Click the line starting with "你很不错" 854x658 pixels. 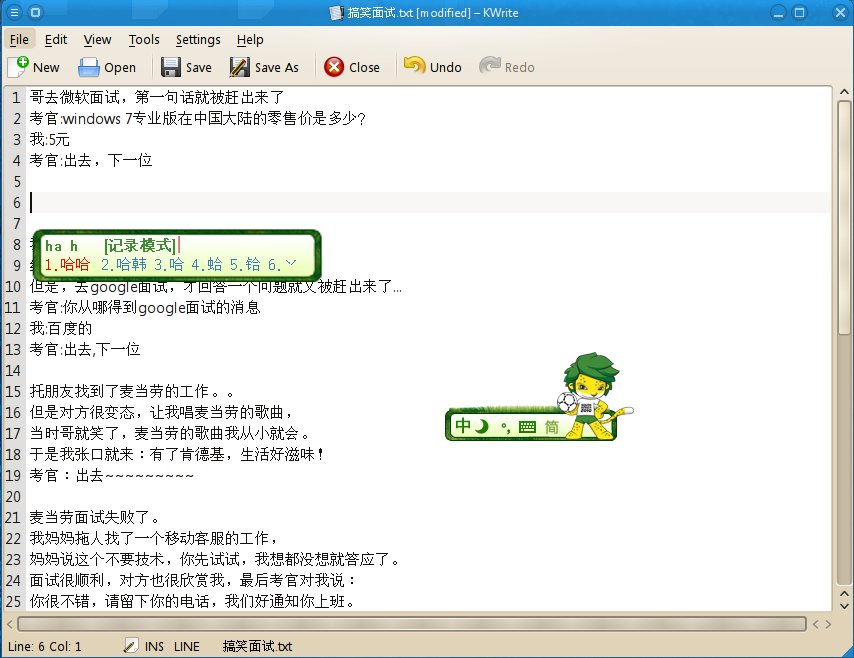pos(193,601)
